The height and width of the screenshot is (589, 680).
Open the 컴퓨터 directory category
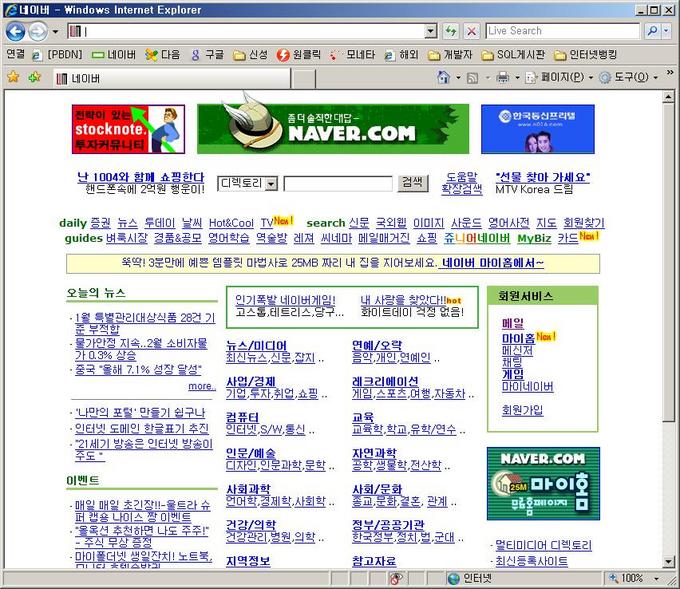(x=242, y=417)
